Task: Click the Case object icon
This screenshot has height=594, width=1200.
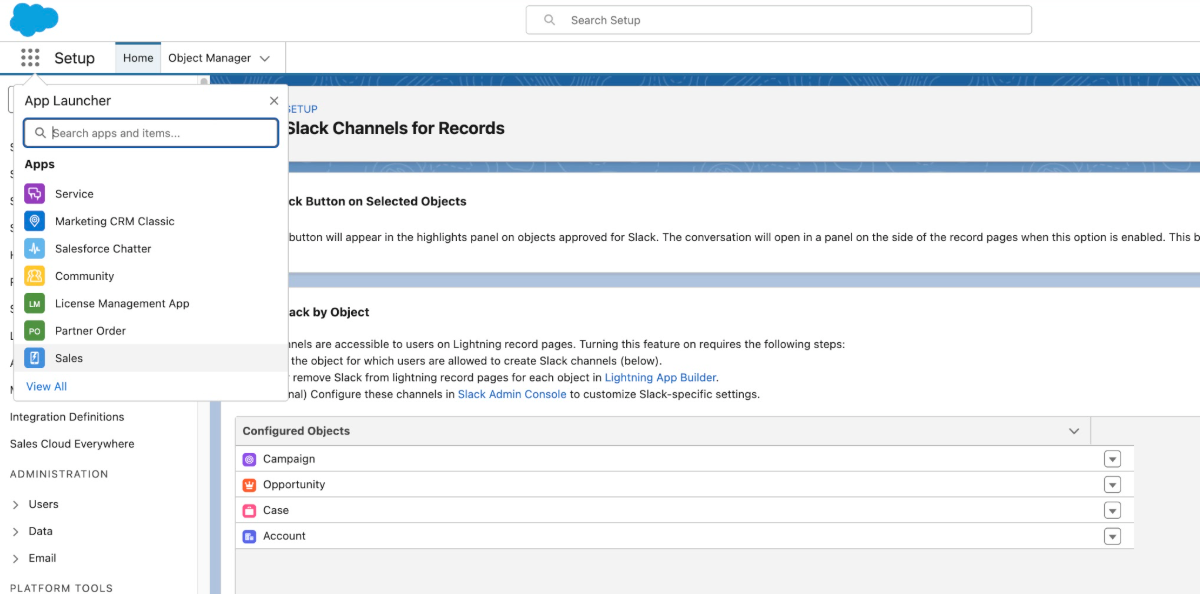Action: [250, 510]
